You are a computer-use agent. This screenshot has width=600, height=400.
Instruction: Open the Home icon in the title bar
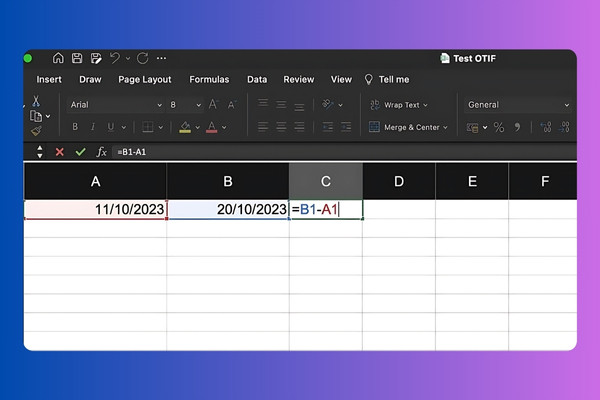click(58, 58)
